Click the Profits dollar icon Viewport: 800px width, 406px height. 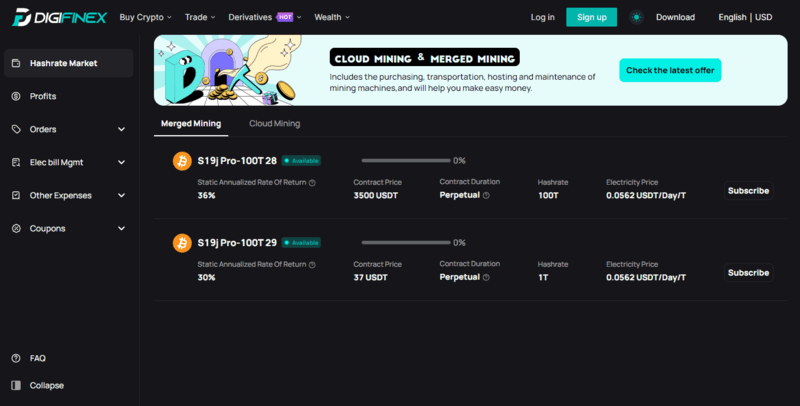click(16, 96)
